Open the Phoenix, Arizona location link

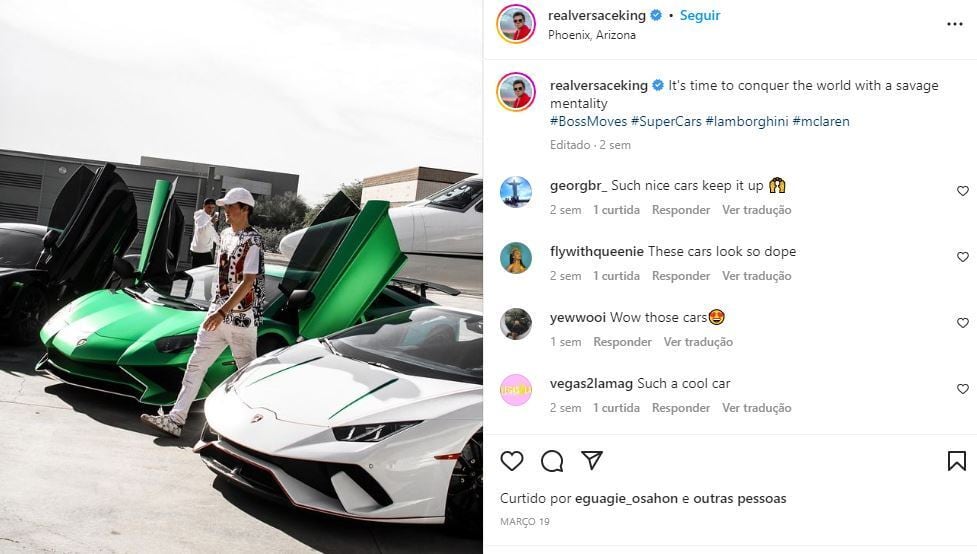click(x=592, y=35)
